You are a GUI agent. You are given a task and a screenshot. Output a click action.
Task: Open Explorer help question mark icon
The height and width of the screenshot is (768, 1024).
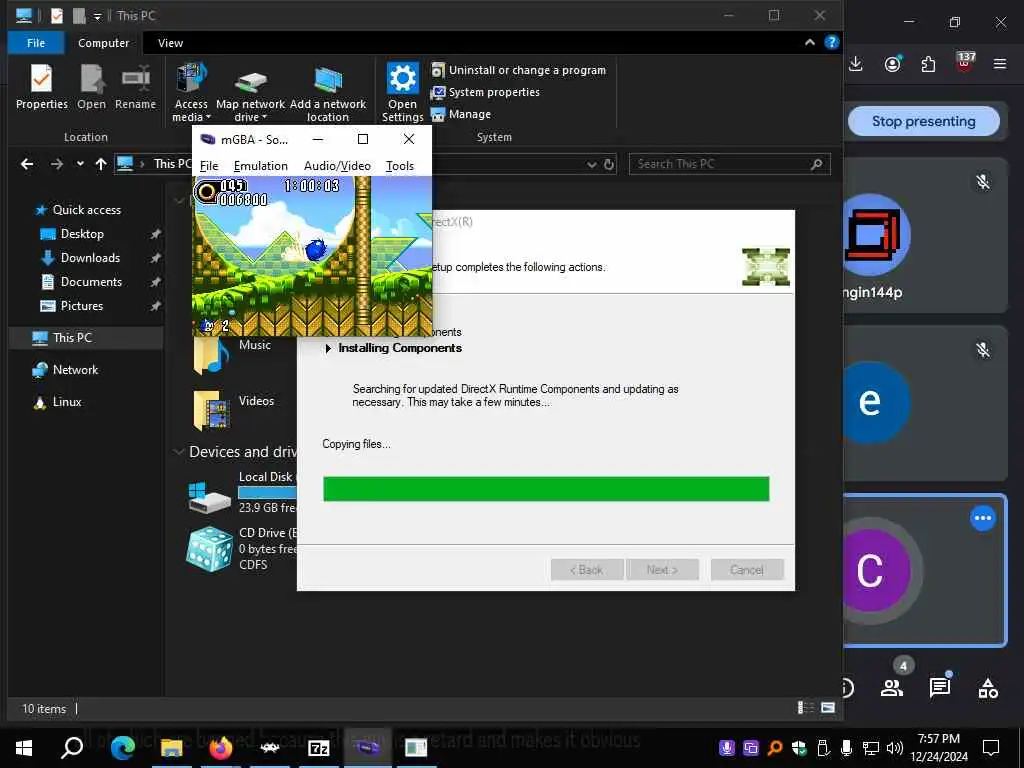[831, 42]
